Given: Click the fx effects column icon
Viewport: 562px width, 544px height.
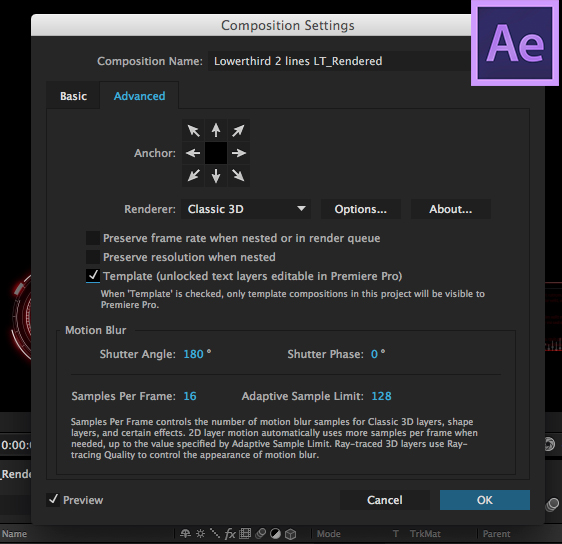Looking at the screenshot, I should pos(230,534).
